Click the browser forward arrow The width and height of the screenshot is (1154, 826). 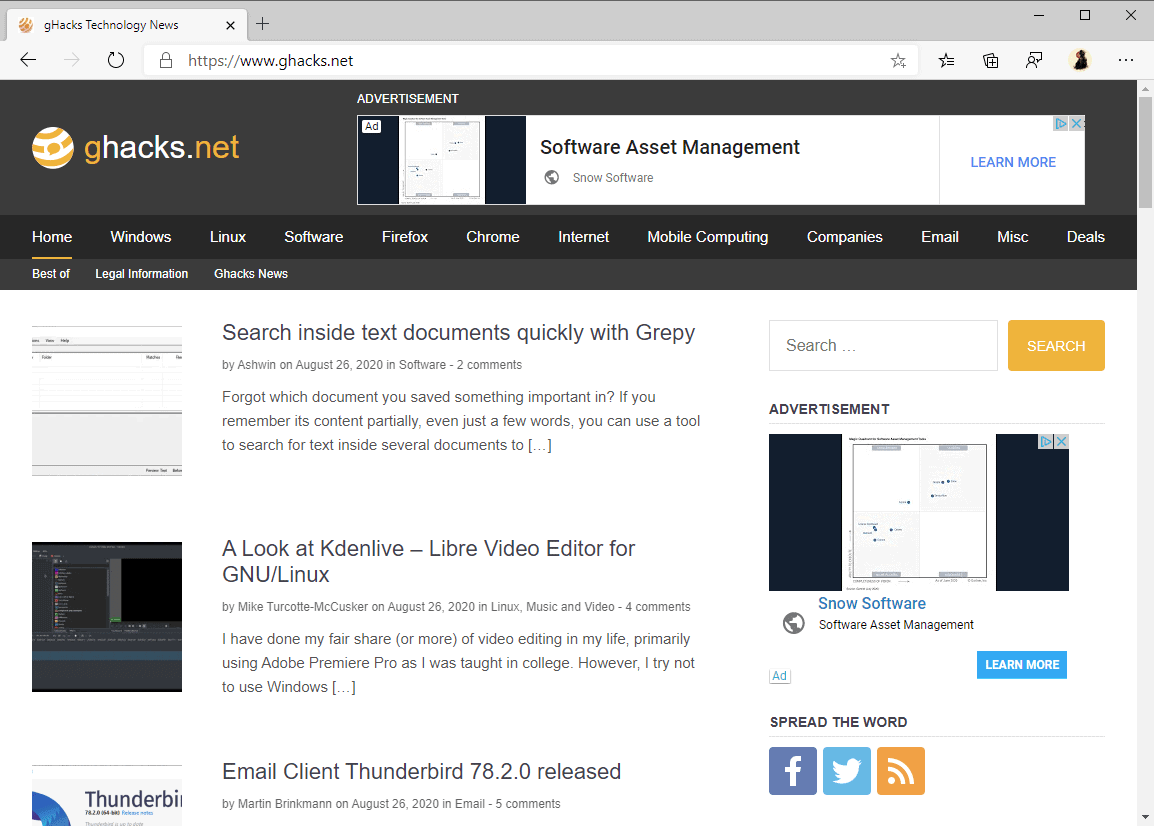pyautogui.click(x=71, y=60)
